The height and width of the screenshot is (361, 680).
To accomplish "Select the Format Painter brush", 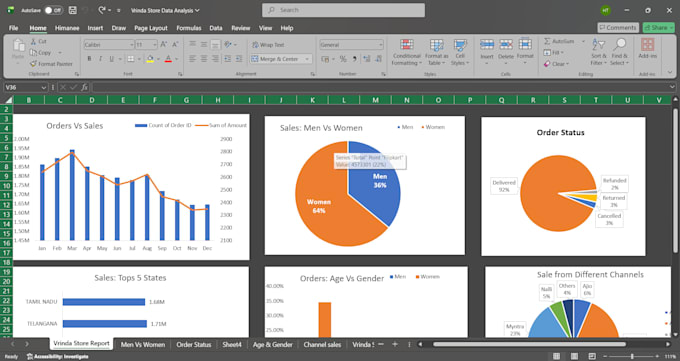I will [33, 64].
